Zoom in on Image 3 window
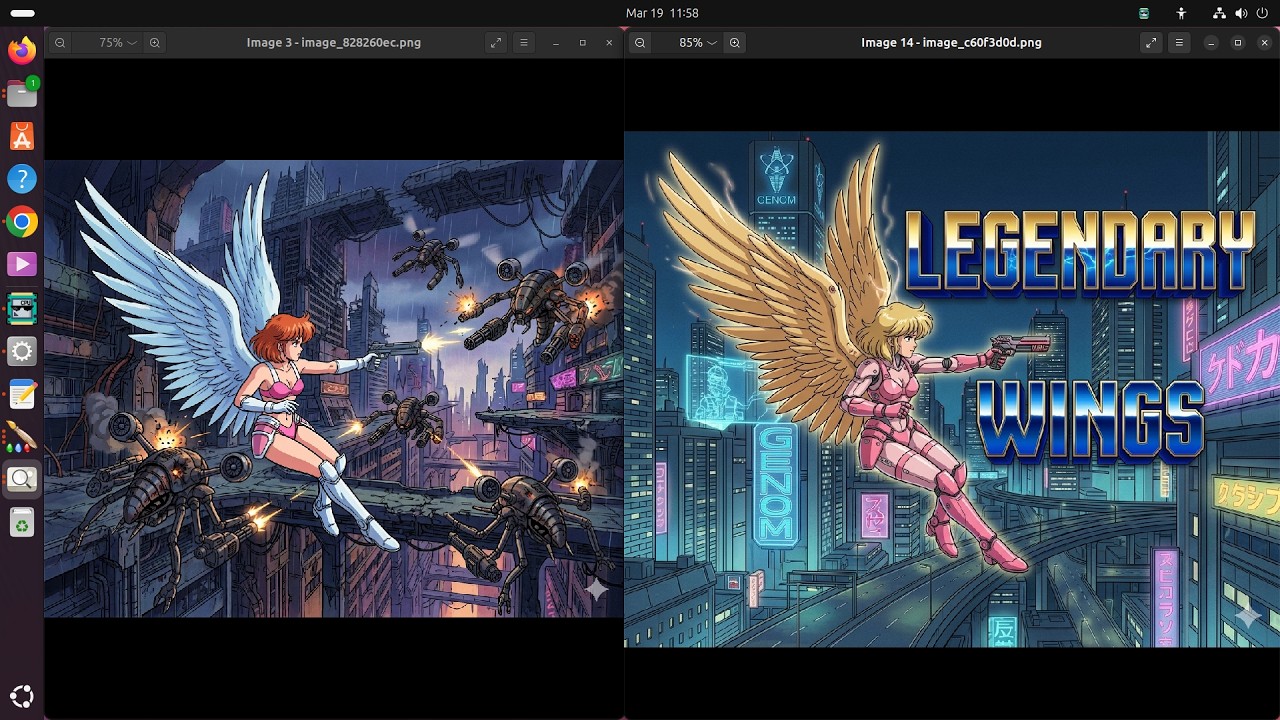The height and width of the screenshot is (720, 1280). point(155,43)
